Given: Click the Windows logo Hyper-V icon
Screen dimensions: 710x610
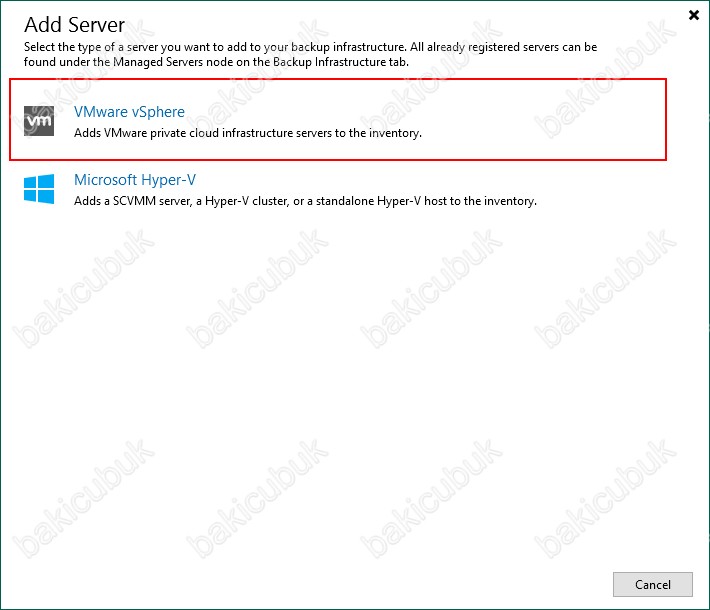Looking at the screenshot, I should [x=39, y=189].
